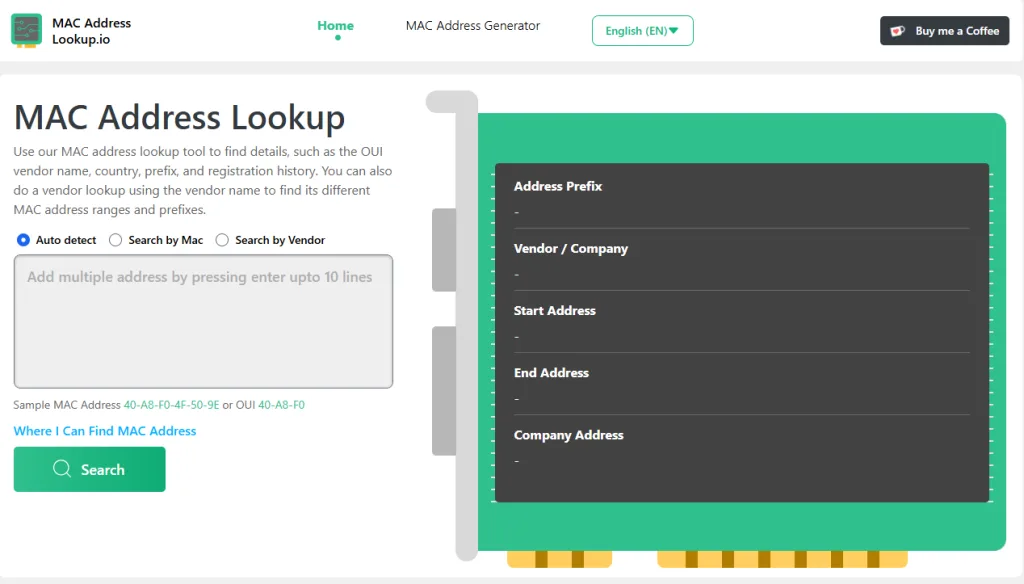
Task: Click the Buy me a Coffee button
Action: (944, 31)
